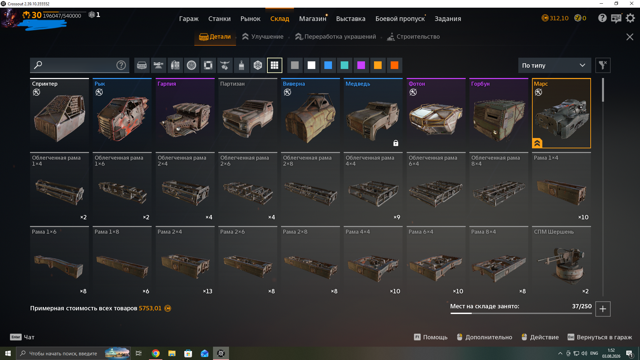Toggle the white rarity filter
This screenshot has height=360, width=640.
pos(311,65)
